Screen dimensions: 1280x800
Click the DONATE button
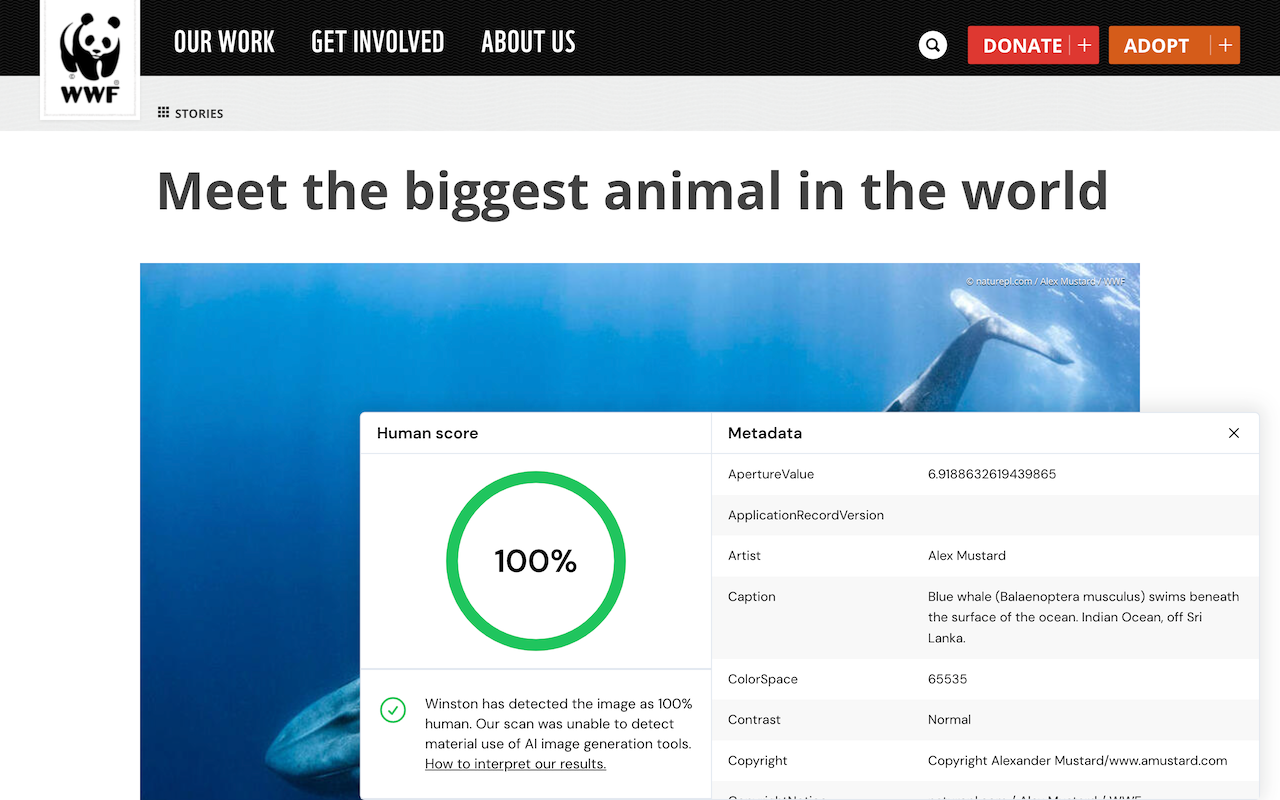(1023, 45)
